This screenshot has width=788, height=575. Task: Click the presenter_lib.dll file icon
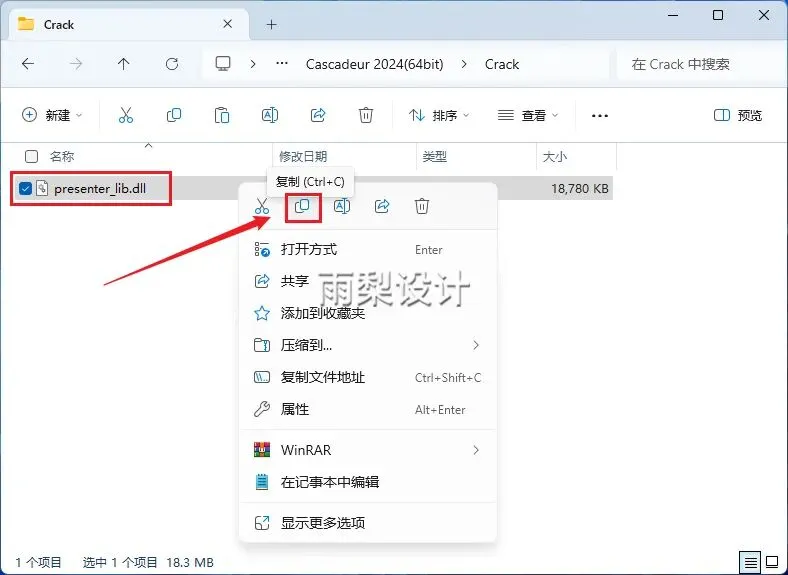tap(42, 188)
